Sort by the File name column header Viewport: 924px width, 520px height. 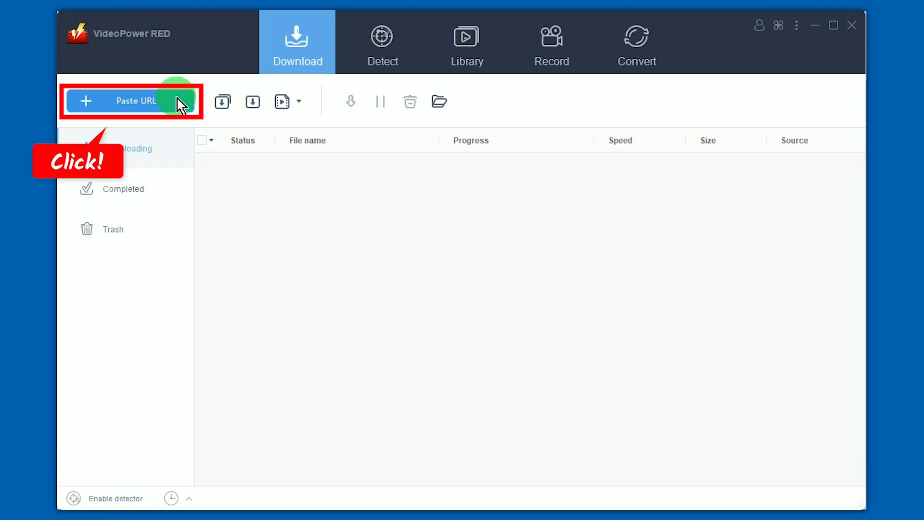point(308,140)
